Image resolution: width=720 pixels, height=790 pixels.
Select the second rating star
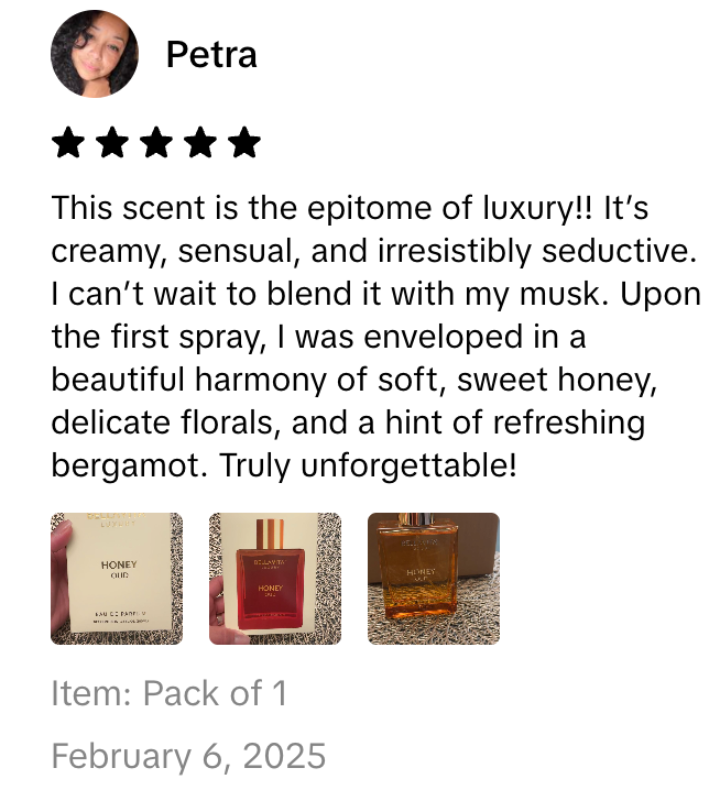point(112,143)
